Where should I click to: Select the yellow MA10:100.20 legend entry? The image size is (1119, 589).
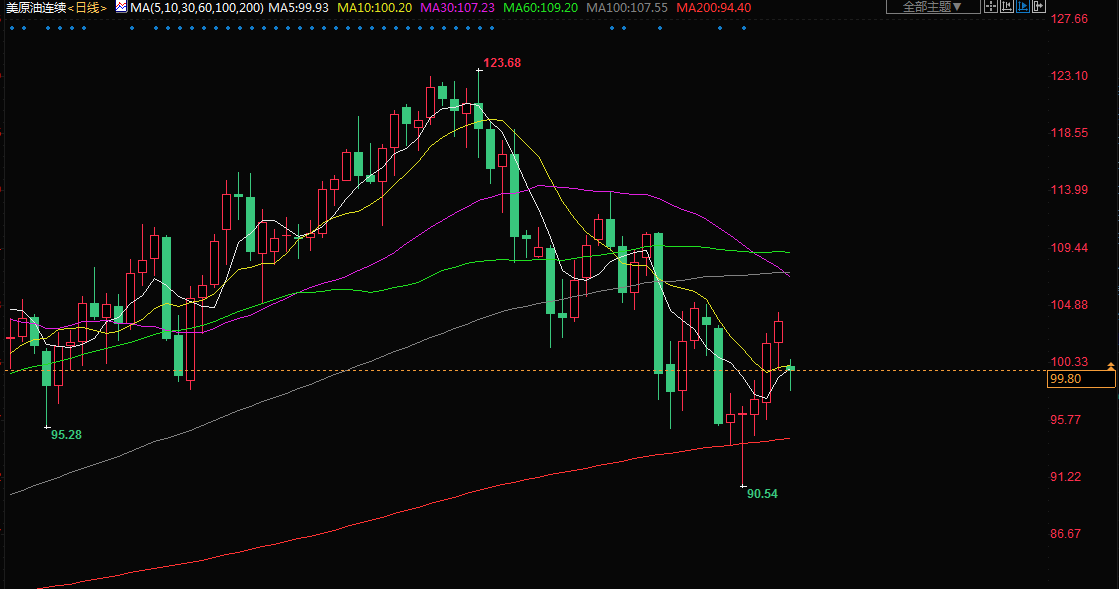[374, 8]
